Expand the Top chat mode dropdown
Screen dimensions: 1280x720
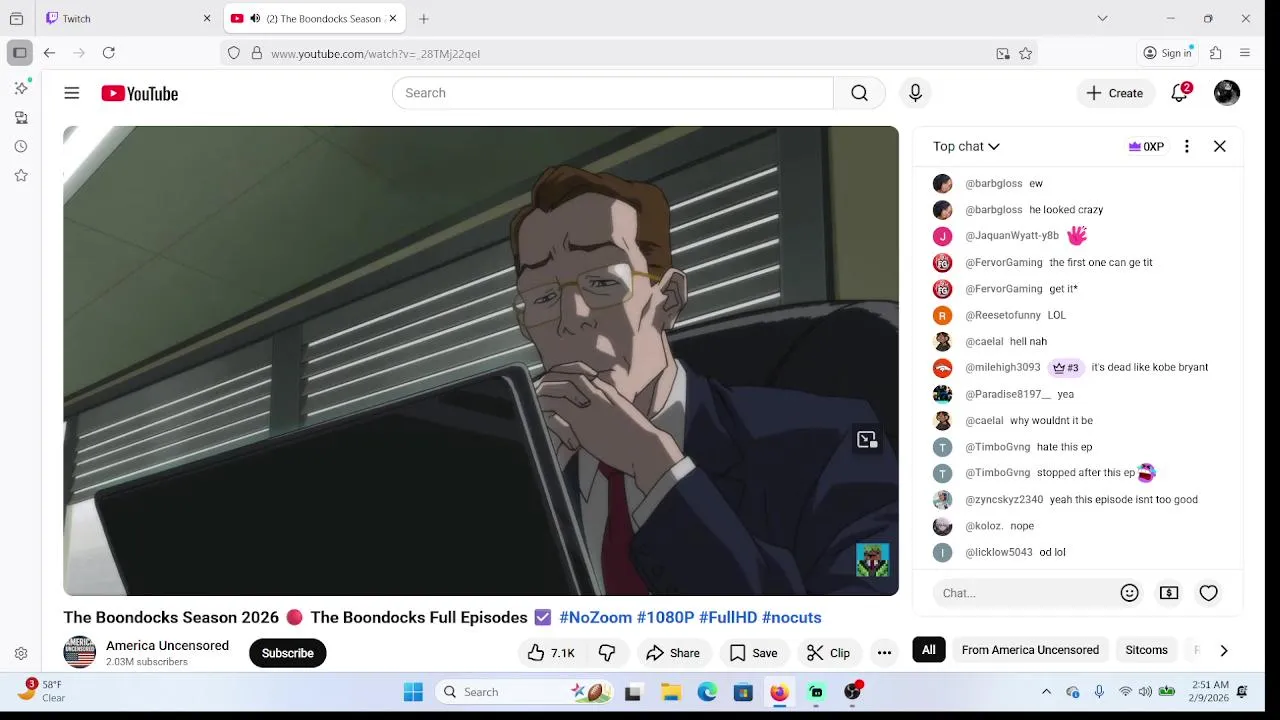point(966,146)
